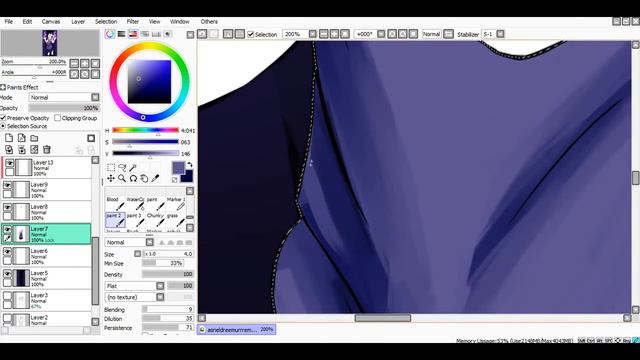
Task: Open the brush size multiplier dropdown
Action: 138,254
